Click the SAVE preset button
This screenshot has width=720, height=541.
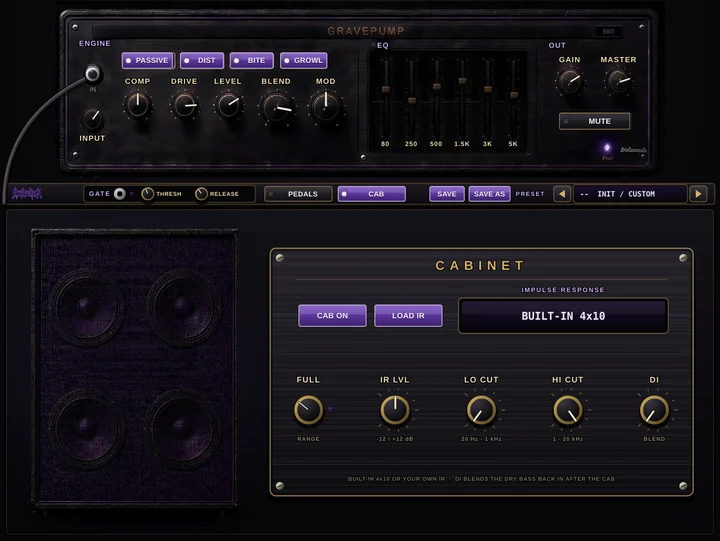click(447, 194)
